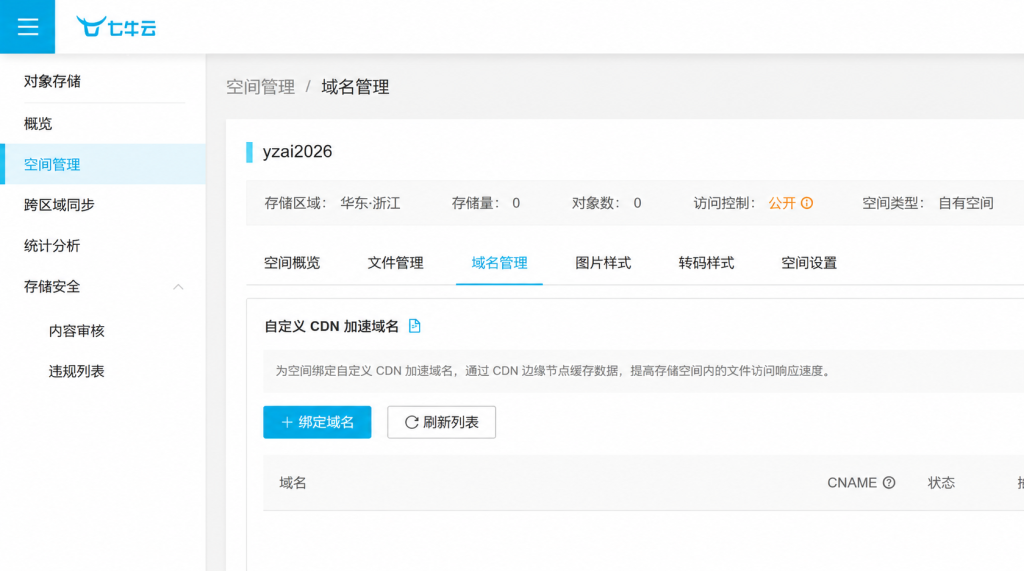Click 域名管理 breadcrumb text
Screen dimensions: 1024x571
coord(355,87)
